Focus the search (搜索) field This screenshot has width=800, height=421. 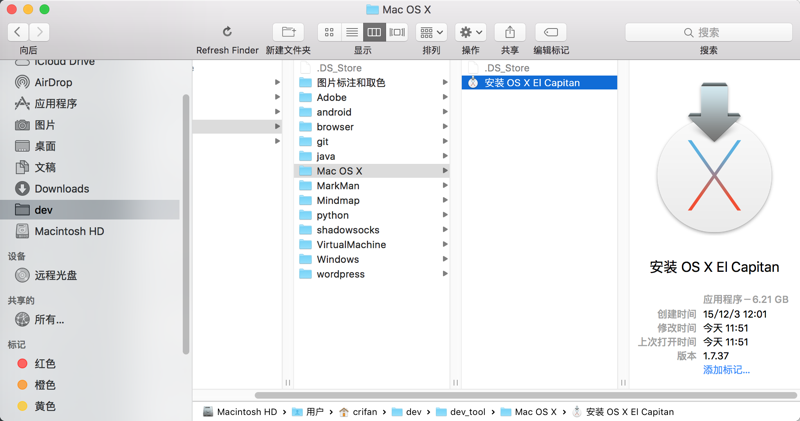709,32
